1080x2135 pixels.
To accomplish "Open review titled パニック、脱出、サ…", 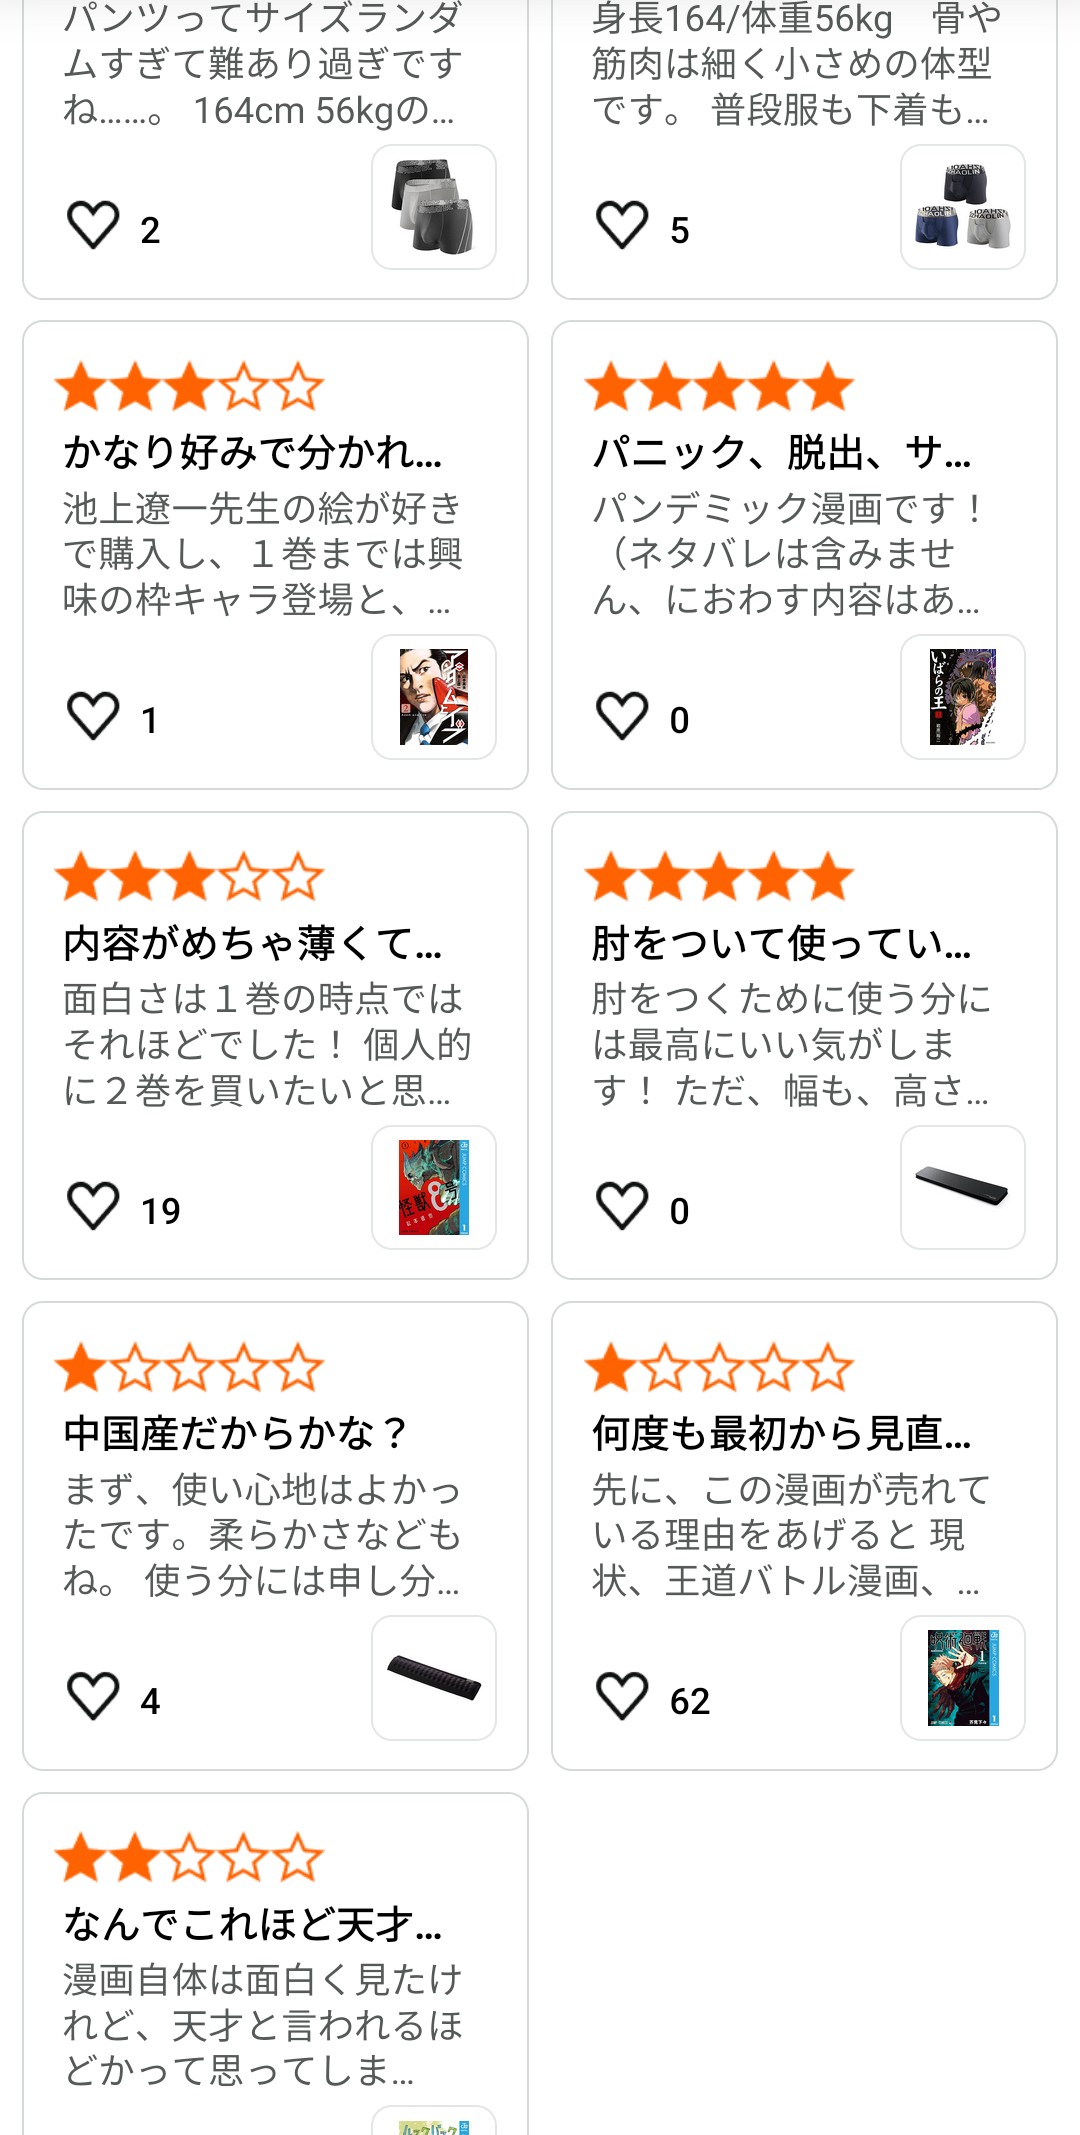I will pyautogui.click(x=782, y=453).
